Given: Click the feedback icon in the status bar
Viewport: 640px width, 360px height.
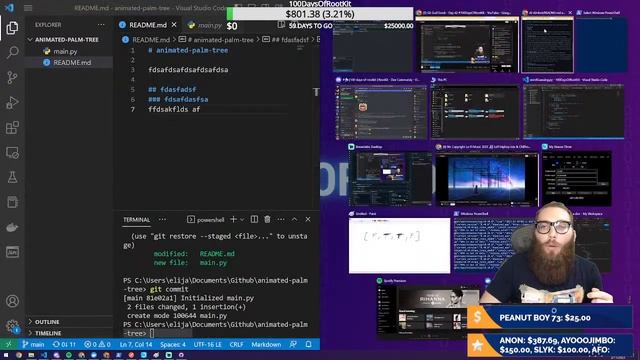Looking at the screenshot, I should (293, 344).
